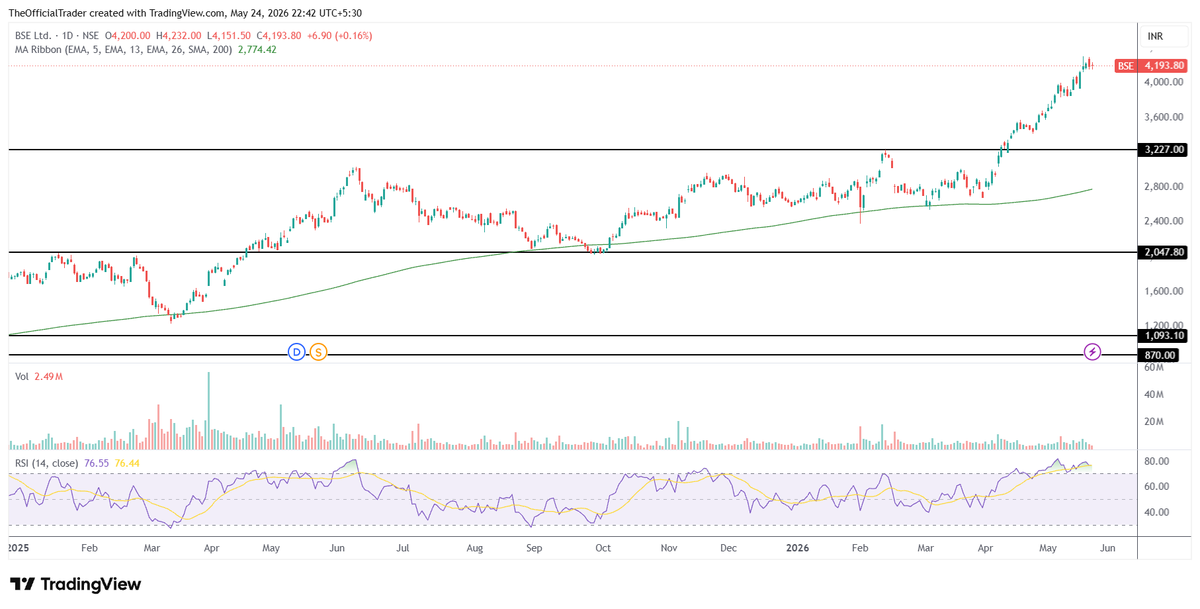The width and height of the screenshot is (1200, 609).
Task: Click the RSI (14, close) indicator legend
Action: click(47, 463)
